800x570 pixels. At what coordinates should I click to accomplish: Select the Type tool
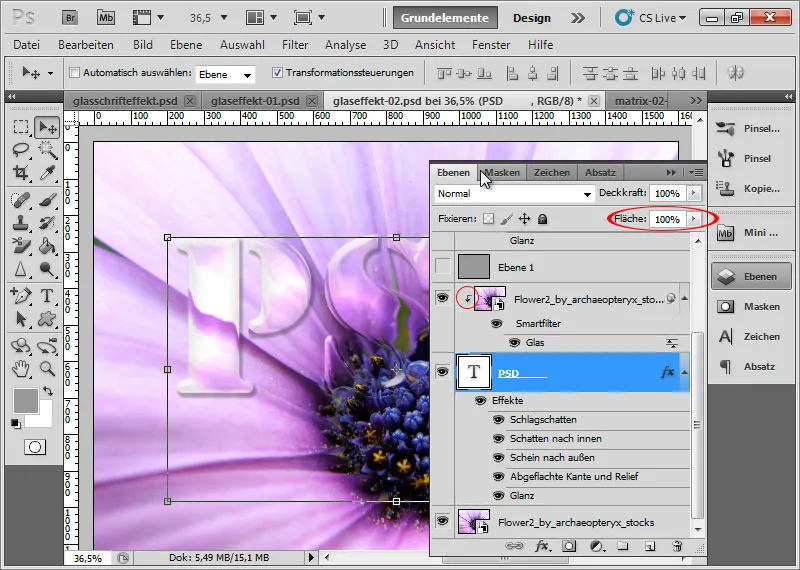[x=47, y=296]
